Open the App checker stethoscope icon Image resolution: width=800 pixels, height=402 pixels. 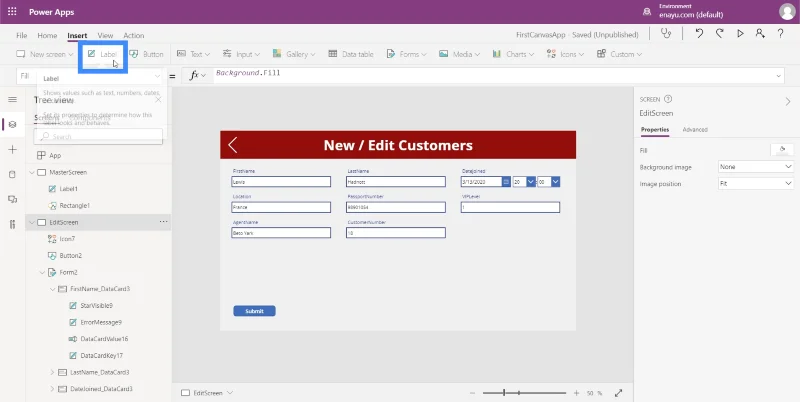666,34
